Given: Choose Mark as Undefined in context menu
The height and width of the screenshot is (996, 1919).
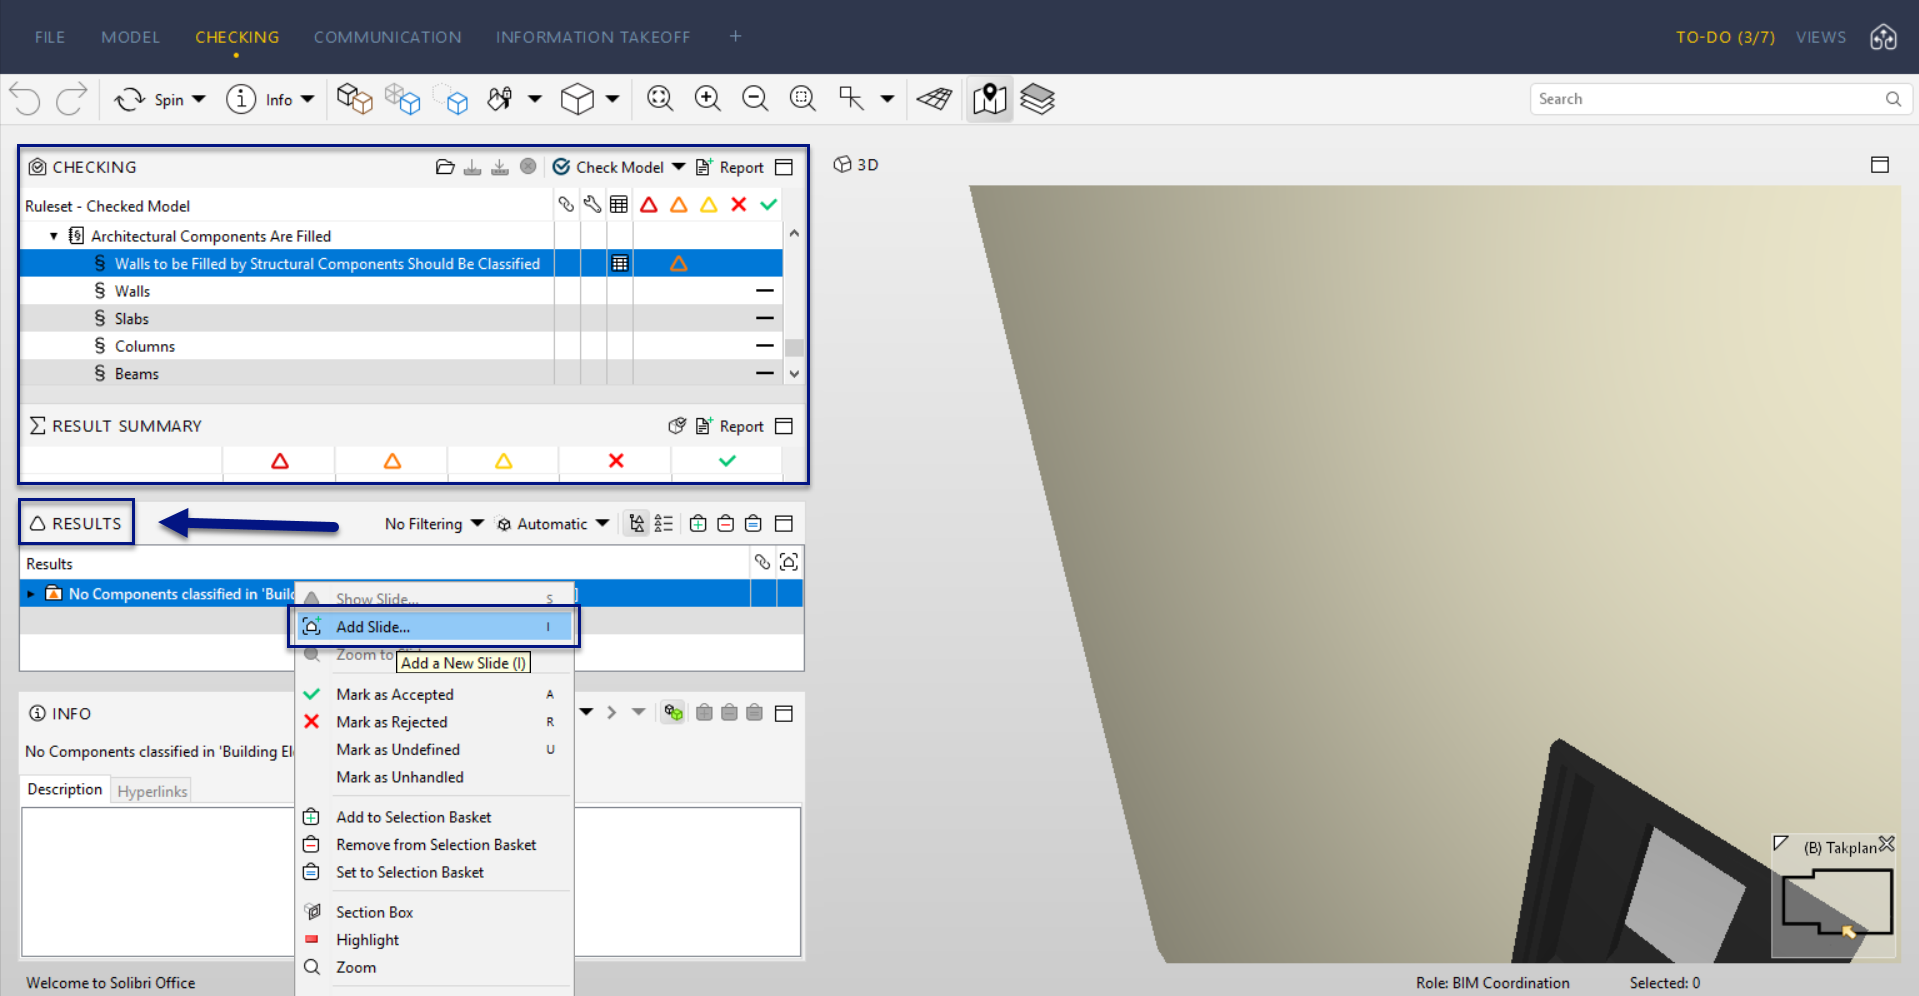Looking at the screenshot, I should (434, 750).
